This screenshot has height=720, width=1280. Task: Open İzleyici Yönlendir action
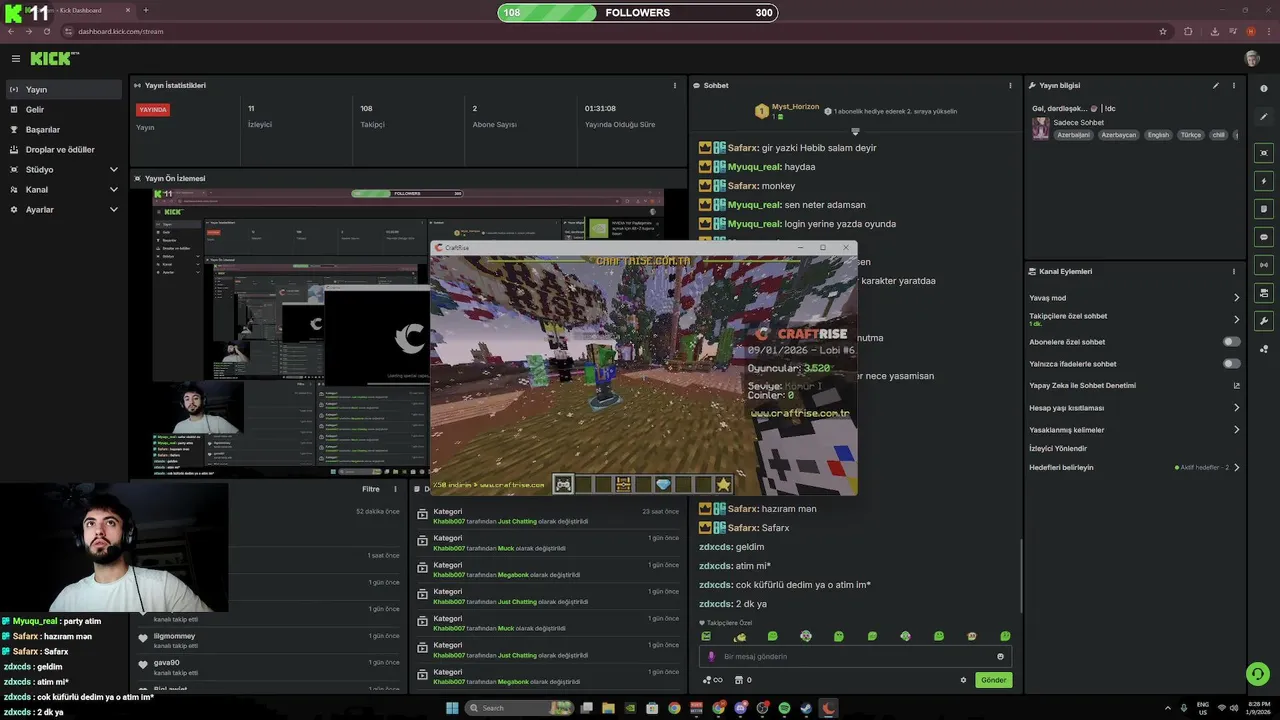1058,448
